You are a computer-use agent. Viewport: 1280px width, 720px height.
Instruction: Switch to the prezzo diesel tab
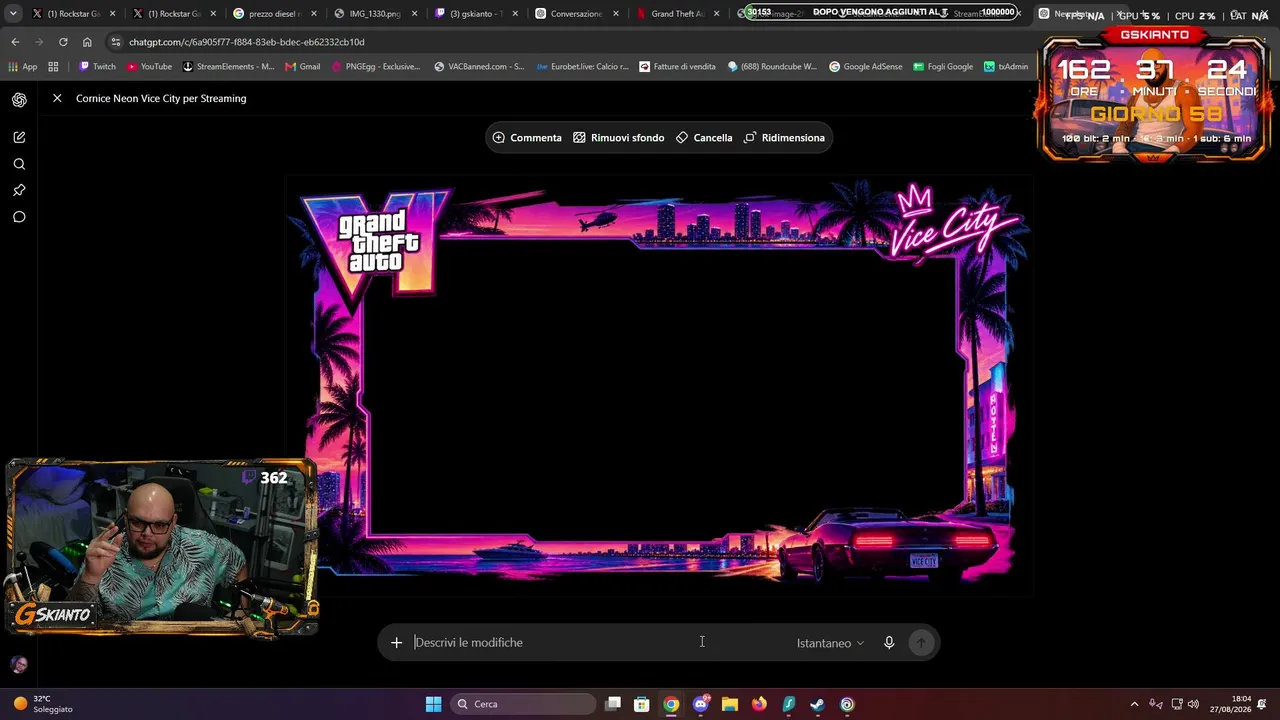274,14
